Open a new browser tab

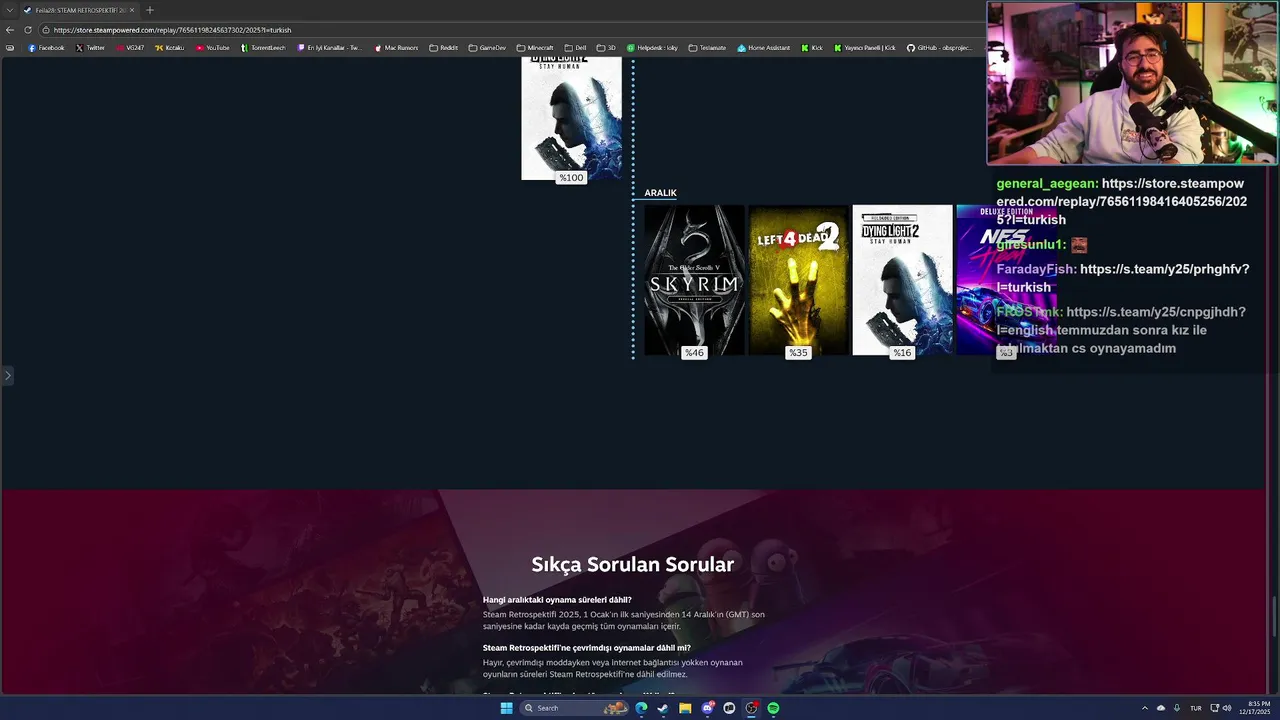(150, 10)
